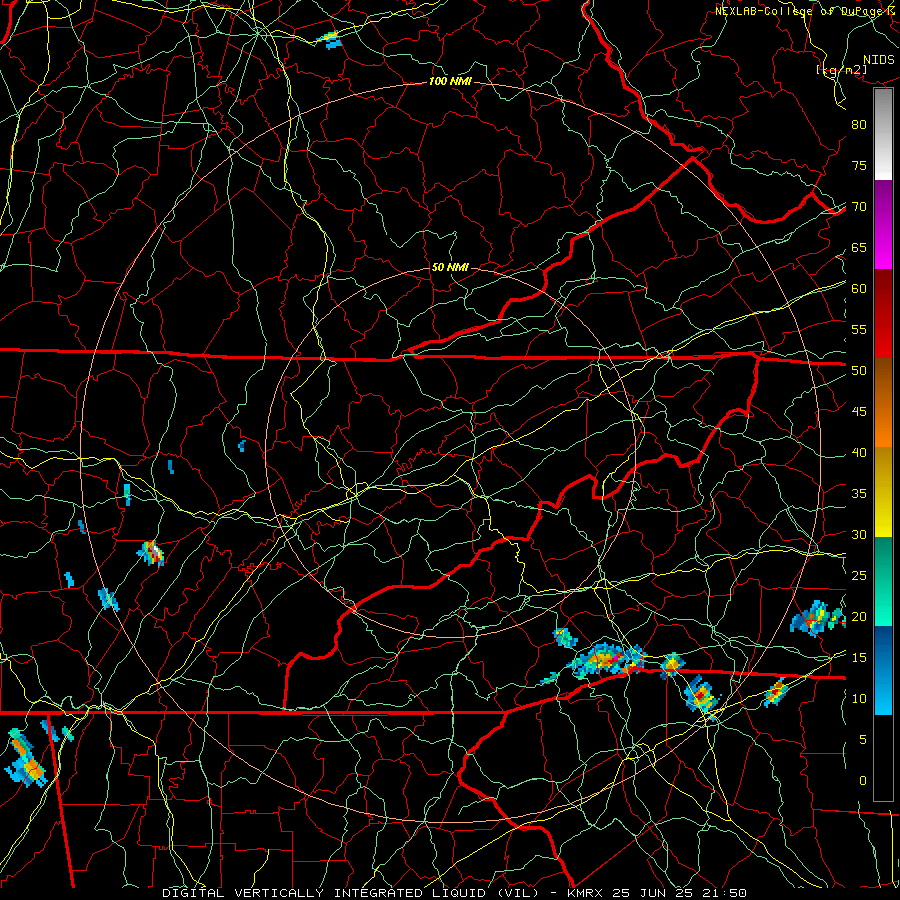Pick the orange-brown band of the color scale

[883, 402]
